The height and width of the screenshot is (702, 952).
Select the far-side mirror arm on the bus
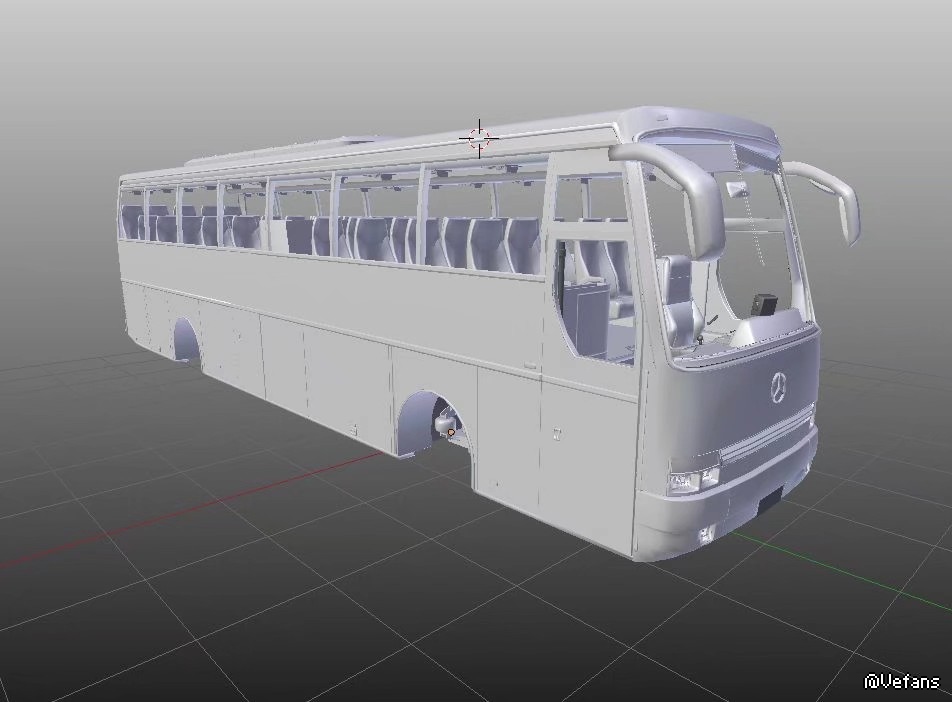pos(826,199)
